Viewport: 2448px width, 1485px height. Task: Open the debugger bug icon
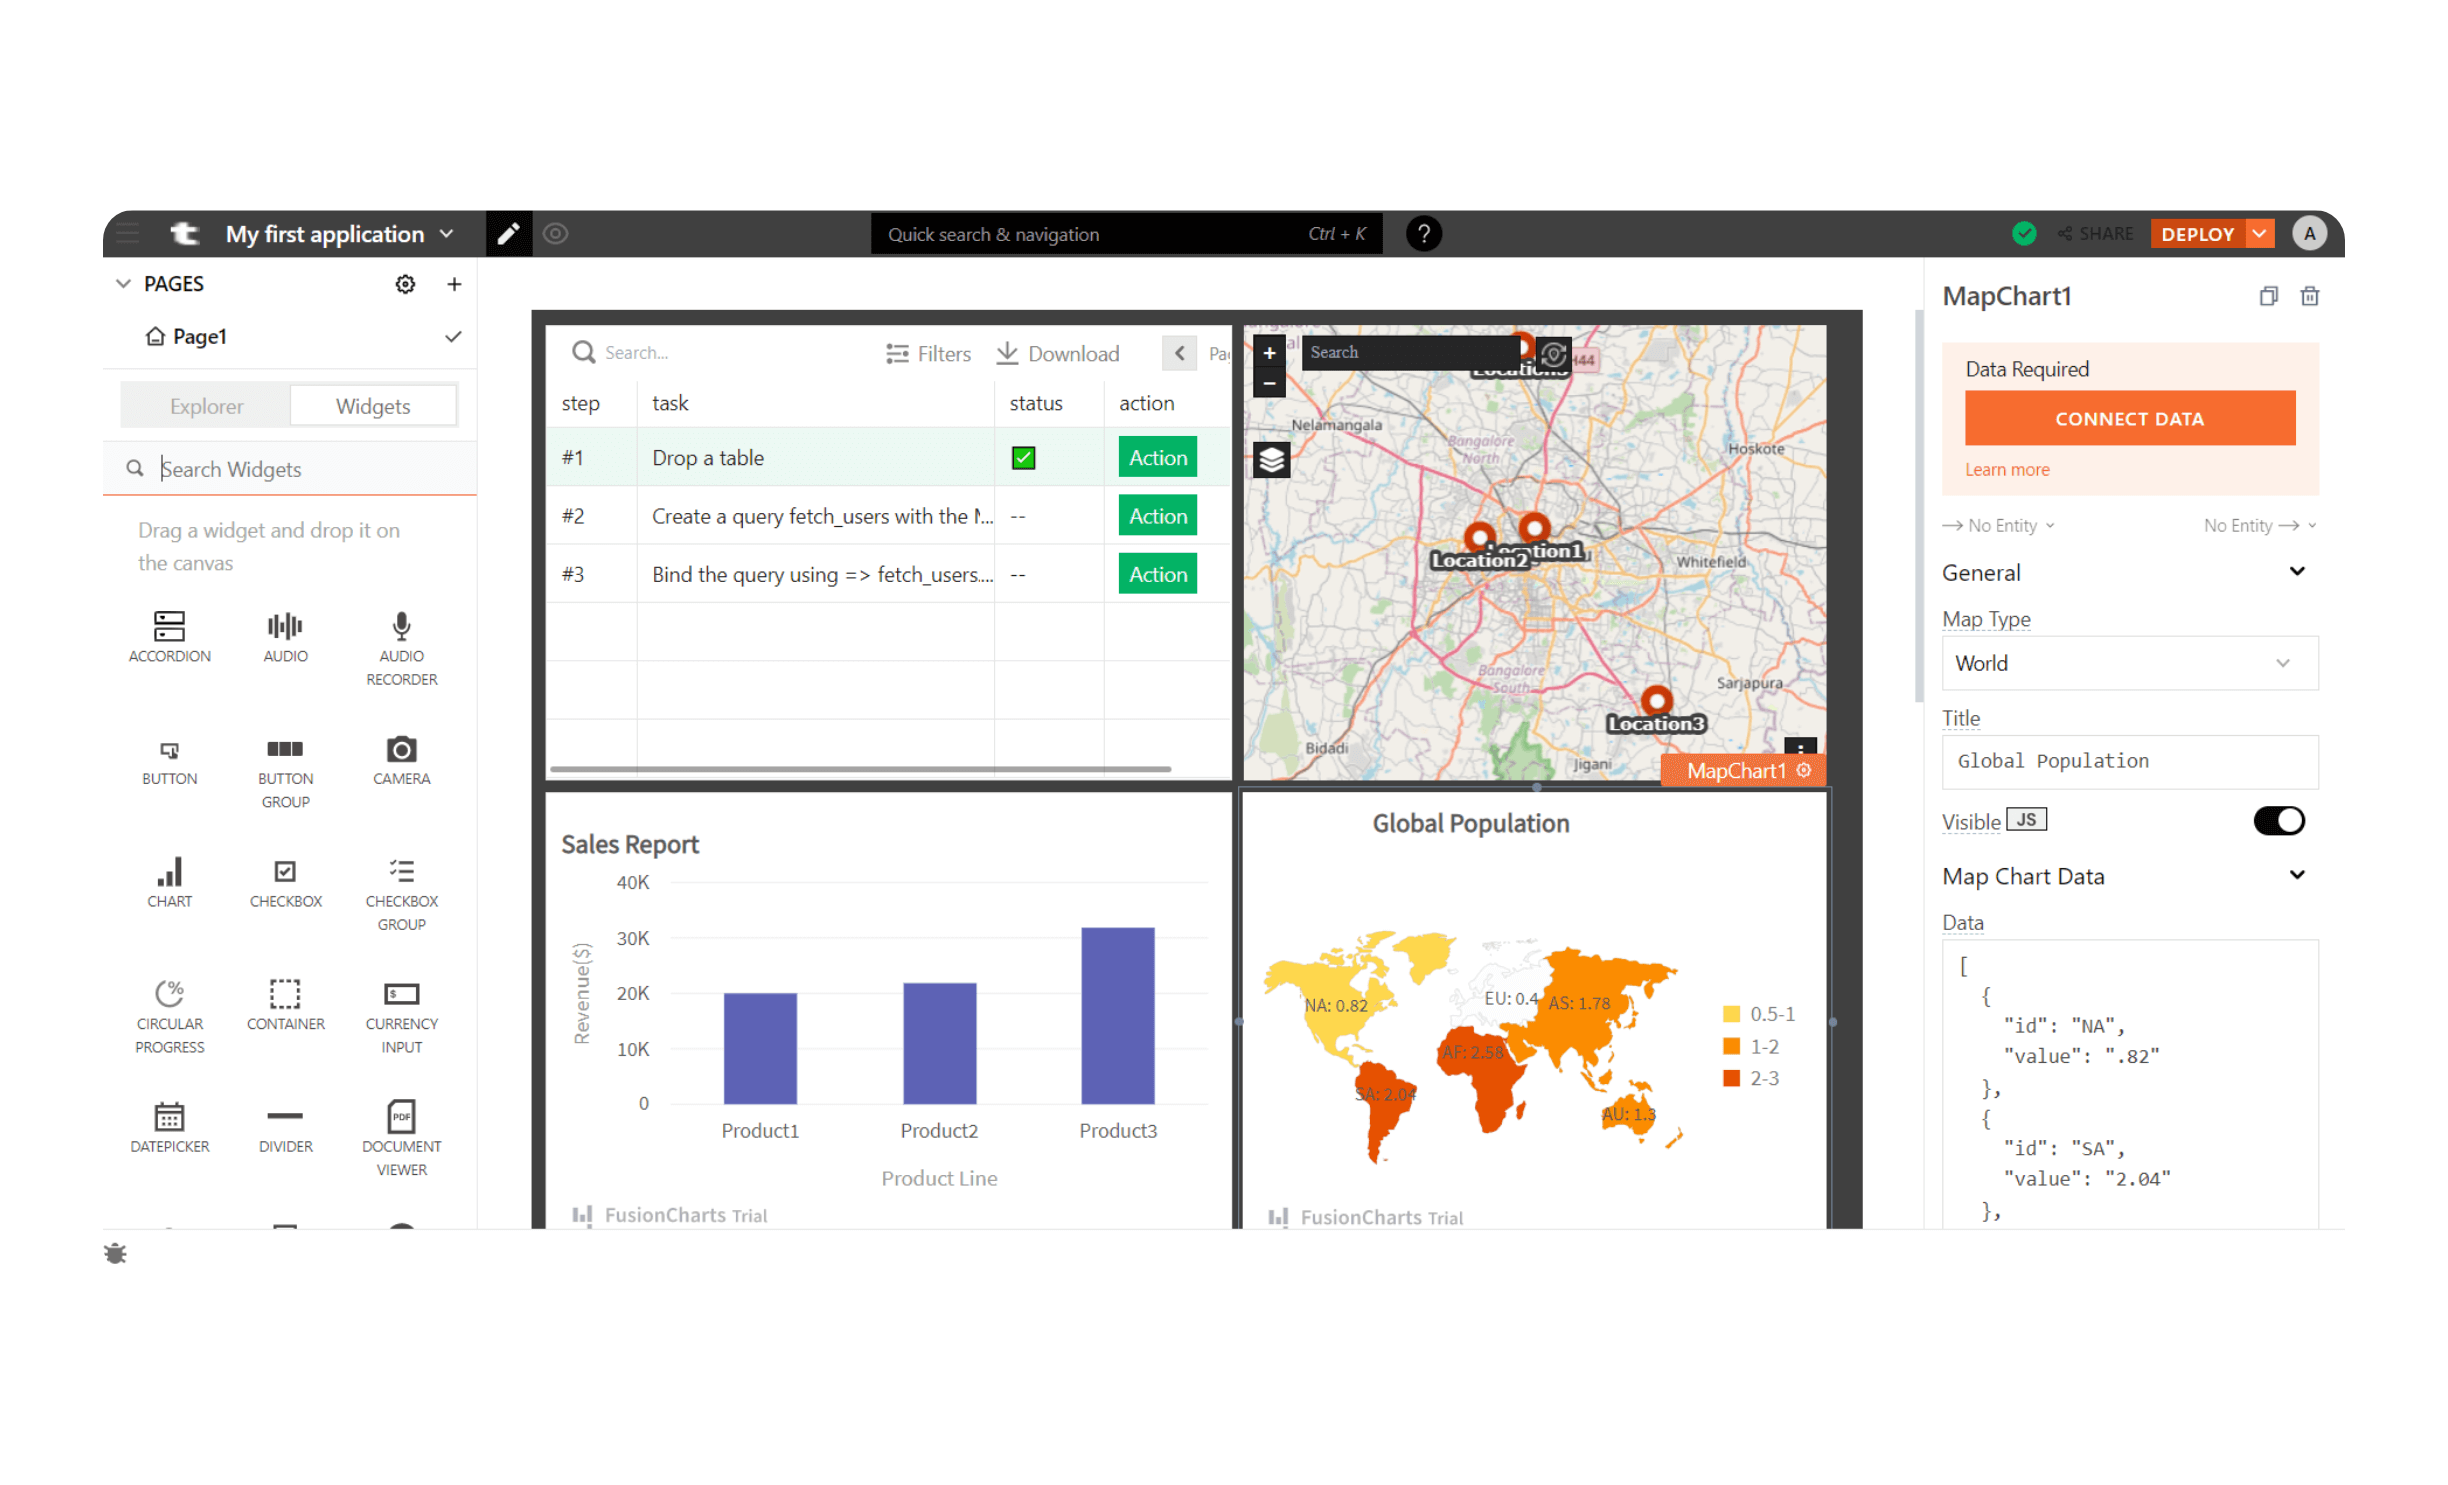pos(115,1254)
